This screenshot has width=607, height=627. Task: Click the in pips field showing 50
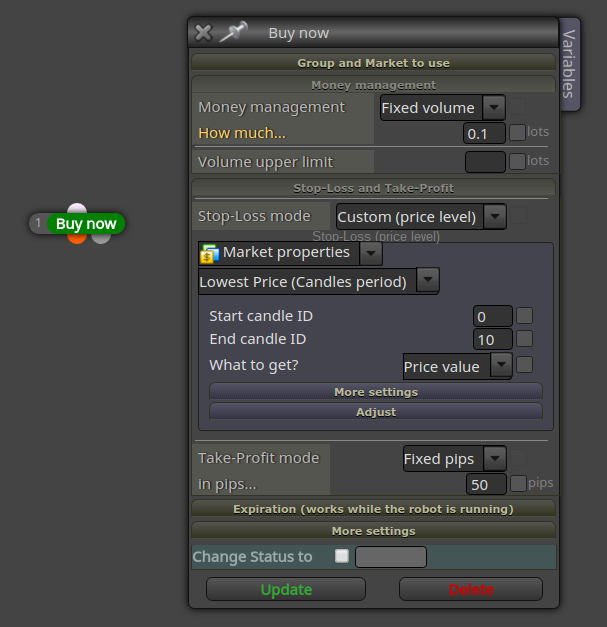[486, 484]
